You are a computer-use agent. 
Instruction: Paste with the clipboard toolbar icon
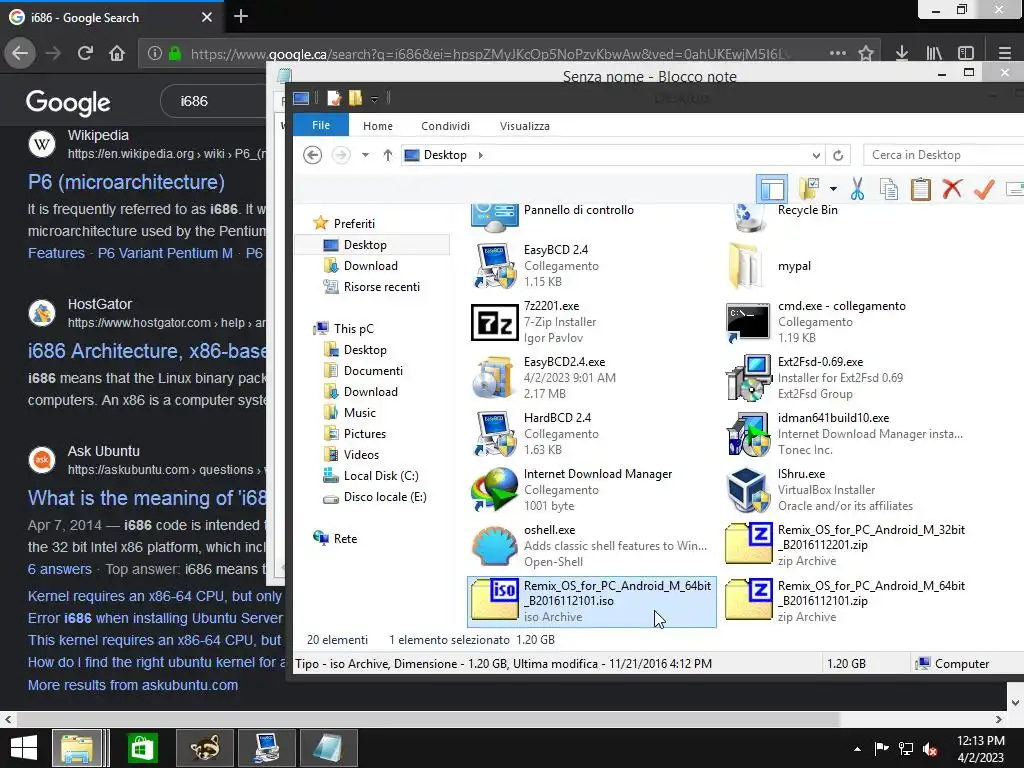pyautogui.click(x=921, y=189)
